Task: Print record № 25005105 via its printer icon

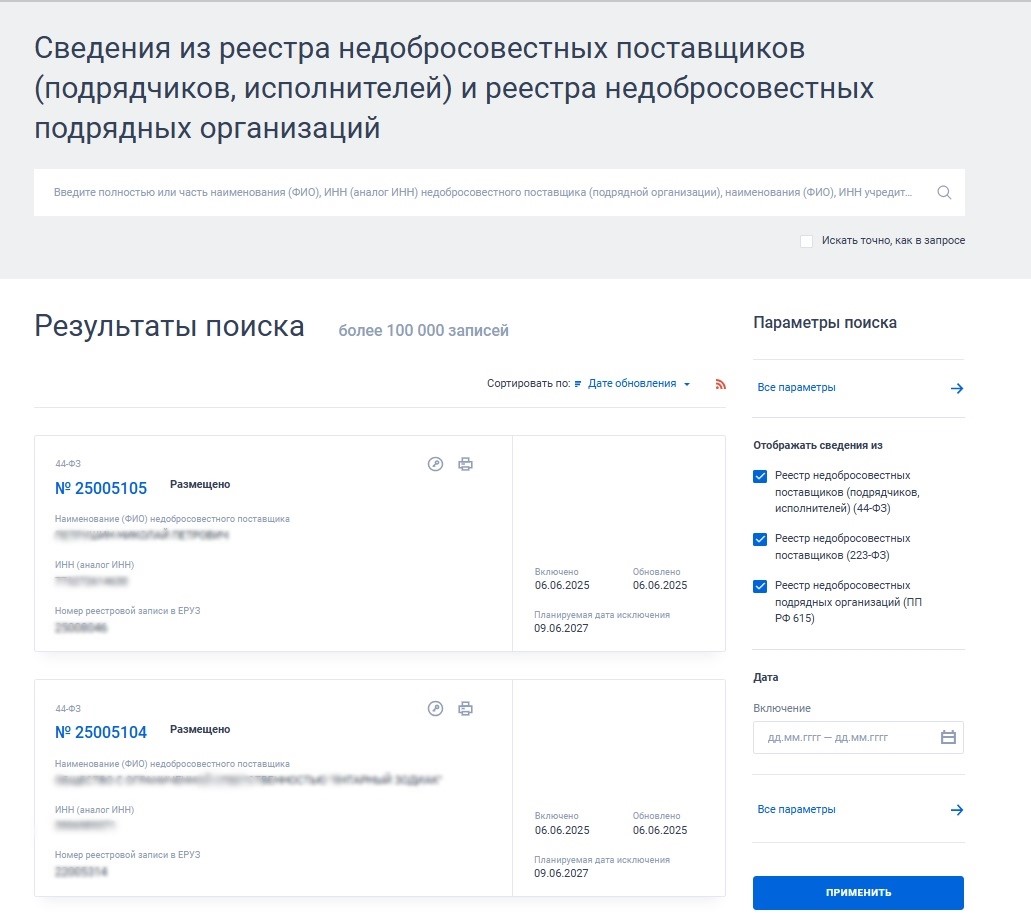Action: tap(465, 463)
